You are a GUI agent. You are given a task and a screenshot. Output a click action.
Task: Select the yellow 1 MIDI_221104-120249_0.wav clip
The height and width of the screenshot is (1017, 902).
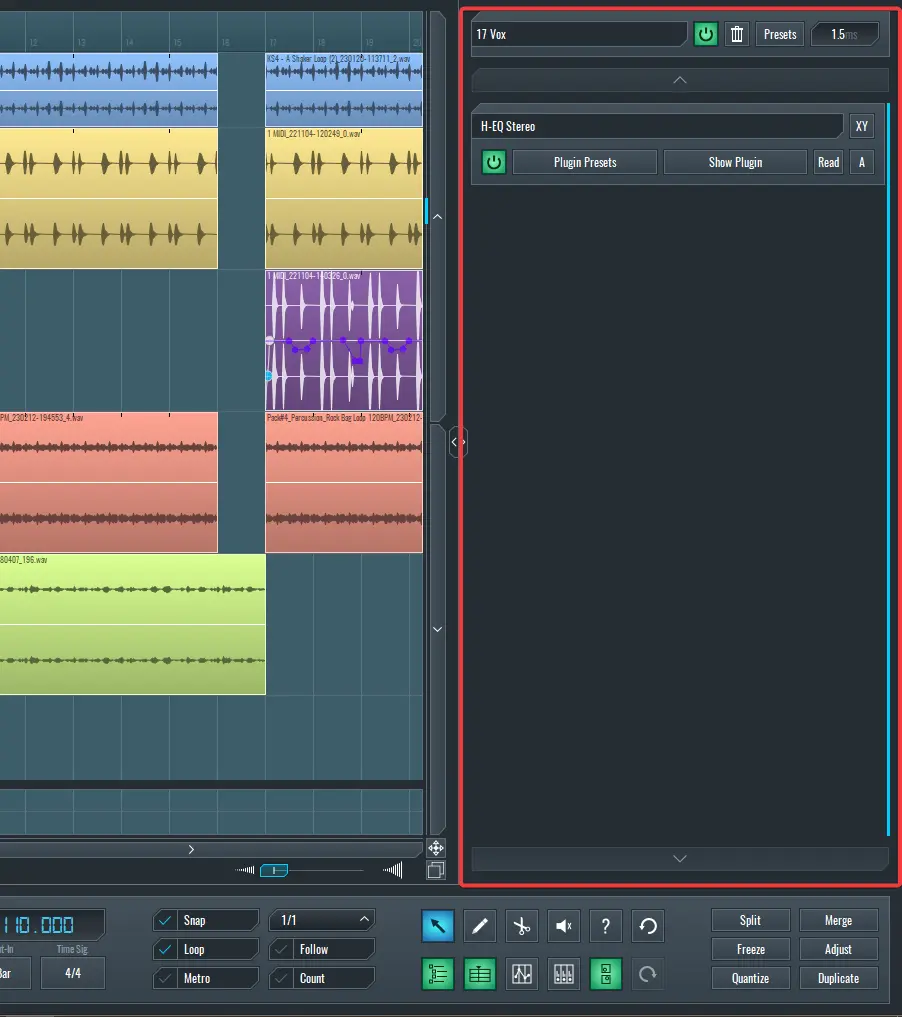coord(344,198)
